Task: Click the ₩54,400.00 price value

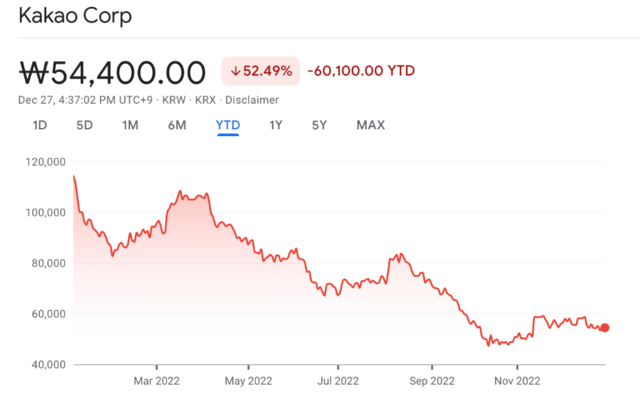Action: click(x=112, y=72)
